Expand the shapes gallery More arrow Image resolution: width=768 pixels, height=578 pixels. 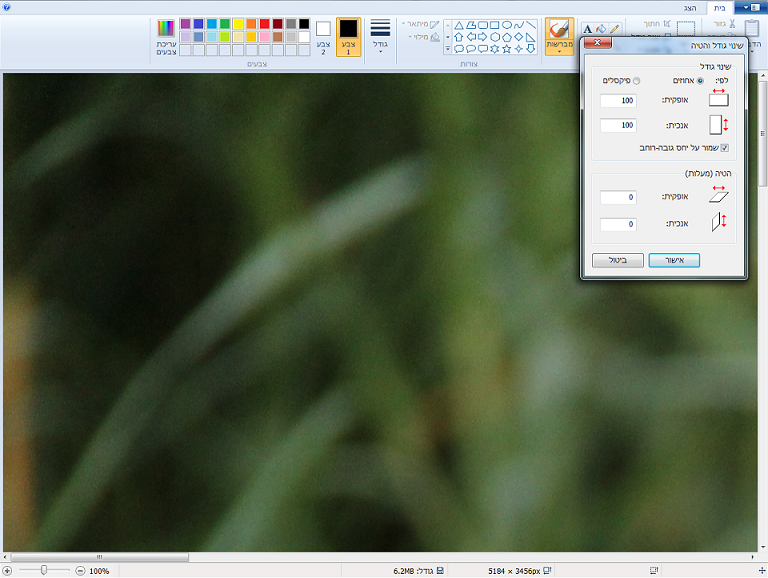[x=447, y=49]
